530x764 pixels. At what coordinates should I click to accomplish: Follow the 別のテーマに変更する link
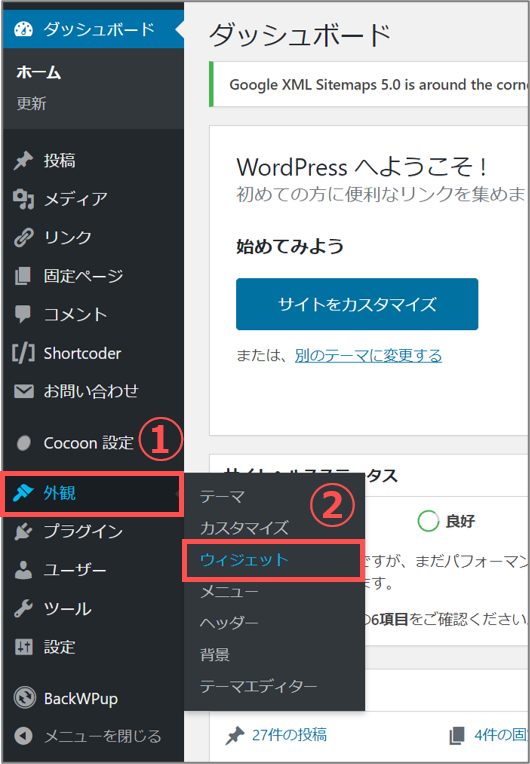tap(368, 355)
